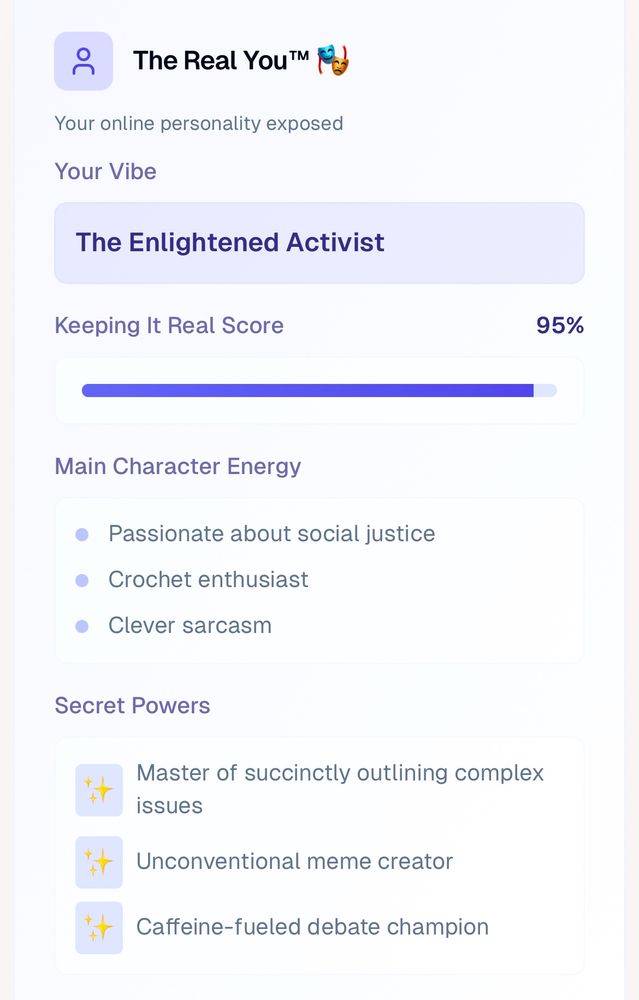The width and height of the screenshot is (639, 1000).
Task: Click sparkle icon beside succinctly outlining issues
Action: (99, 790)
